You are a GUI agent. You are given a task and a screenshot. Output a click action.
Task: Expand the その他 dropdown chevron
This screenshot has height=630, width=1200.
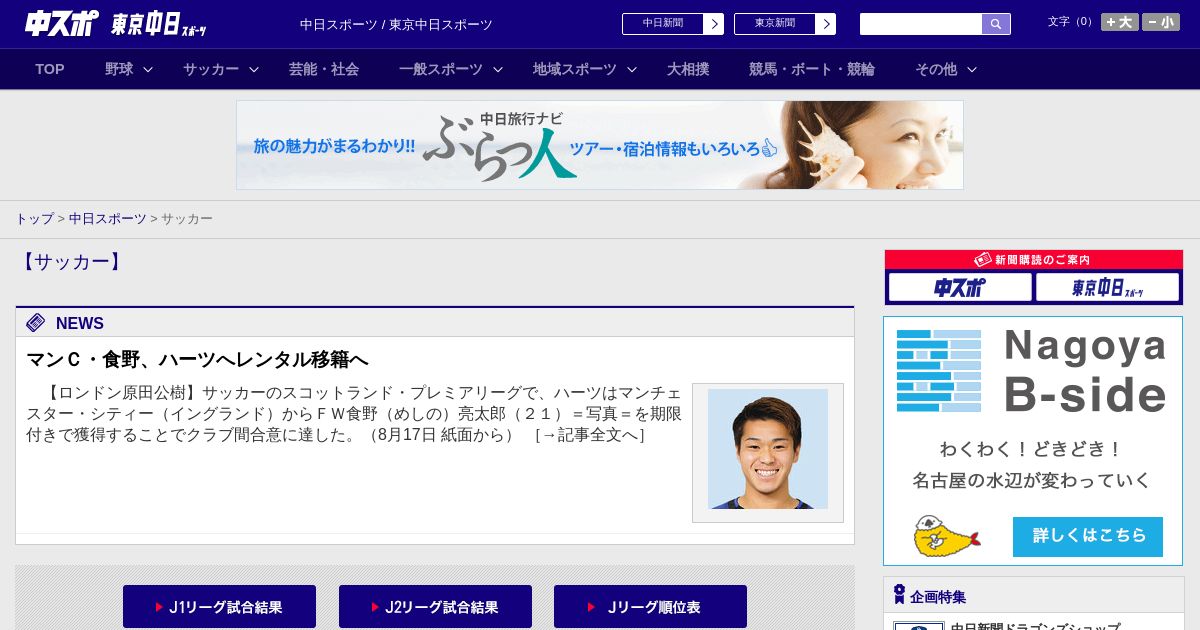(x=972, y=70)
